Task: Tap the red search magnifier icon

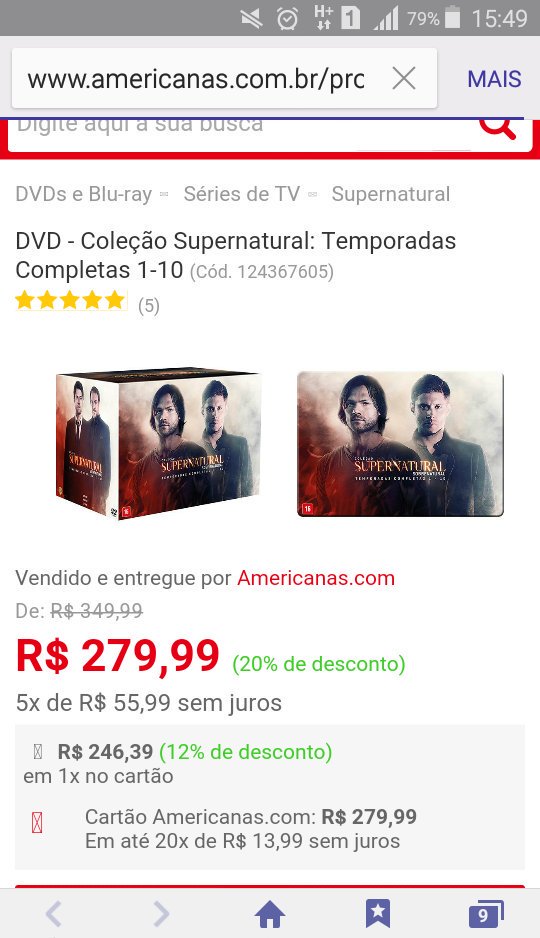Action: point(498,127)
